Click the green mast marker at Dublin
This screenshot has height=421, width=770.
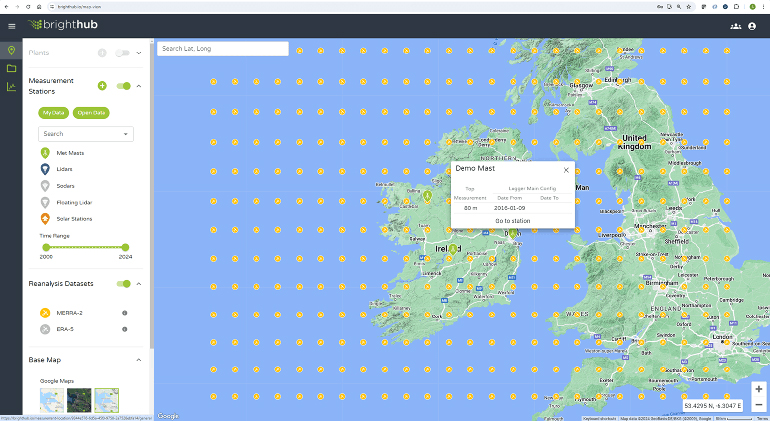[x=513, y=233]
